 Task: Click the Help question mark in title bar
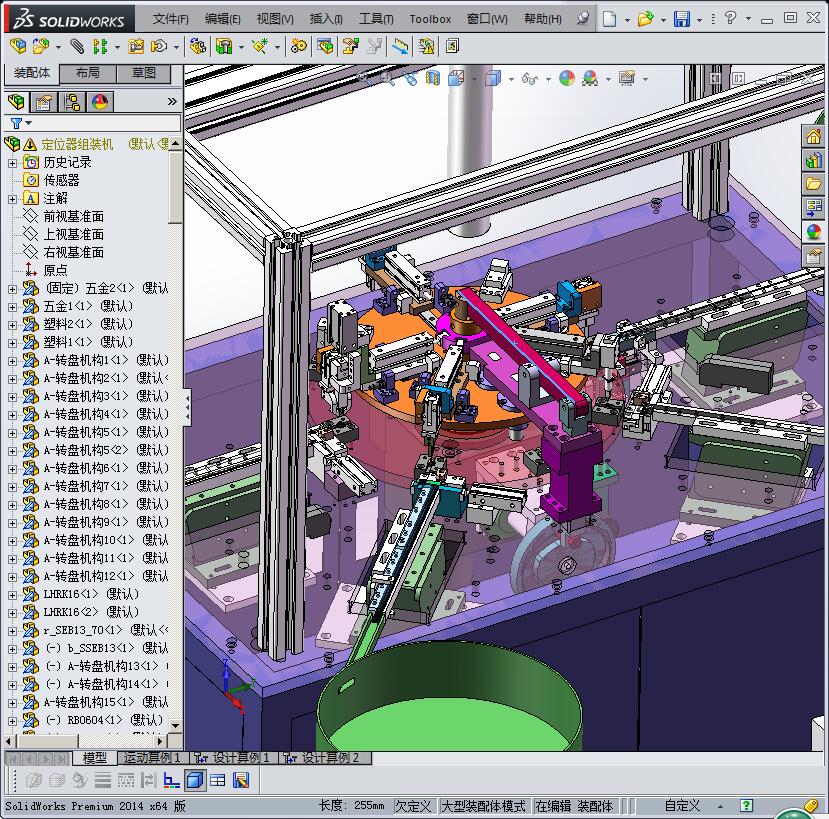click(730, 18)
